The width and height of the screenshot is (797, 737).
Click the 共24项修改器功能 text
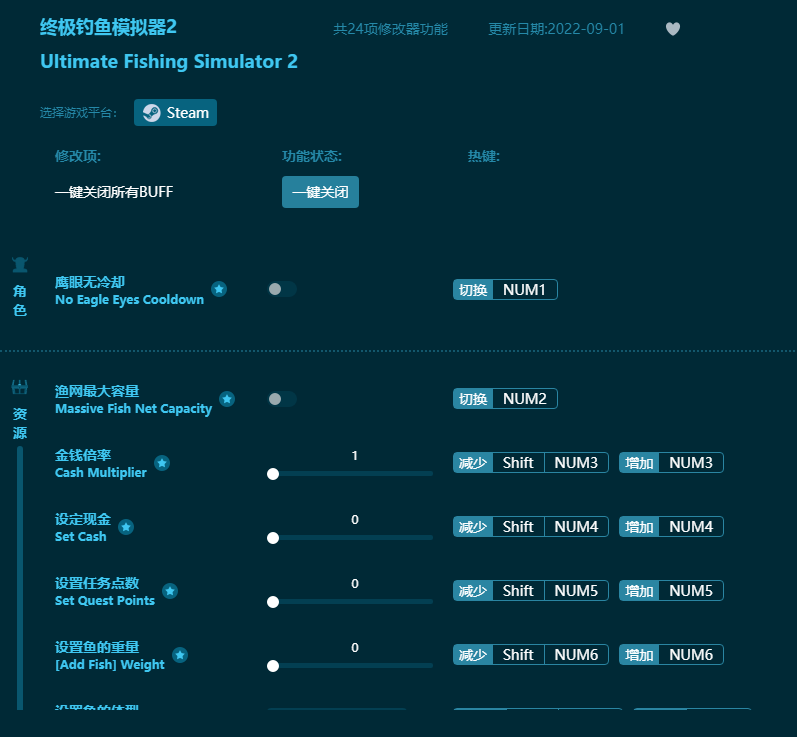[x=390, y=29]
